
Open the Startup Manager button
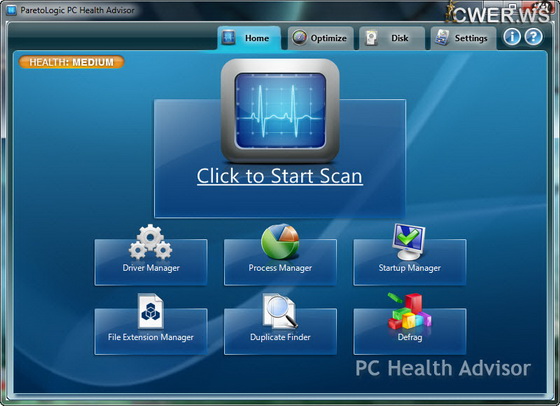[x=410, y=262]
